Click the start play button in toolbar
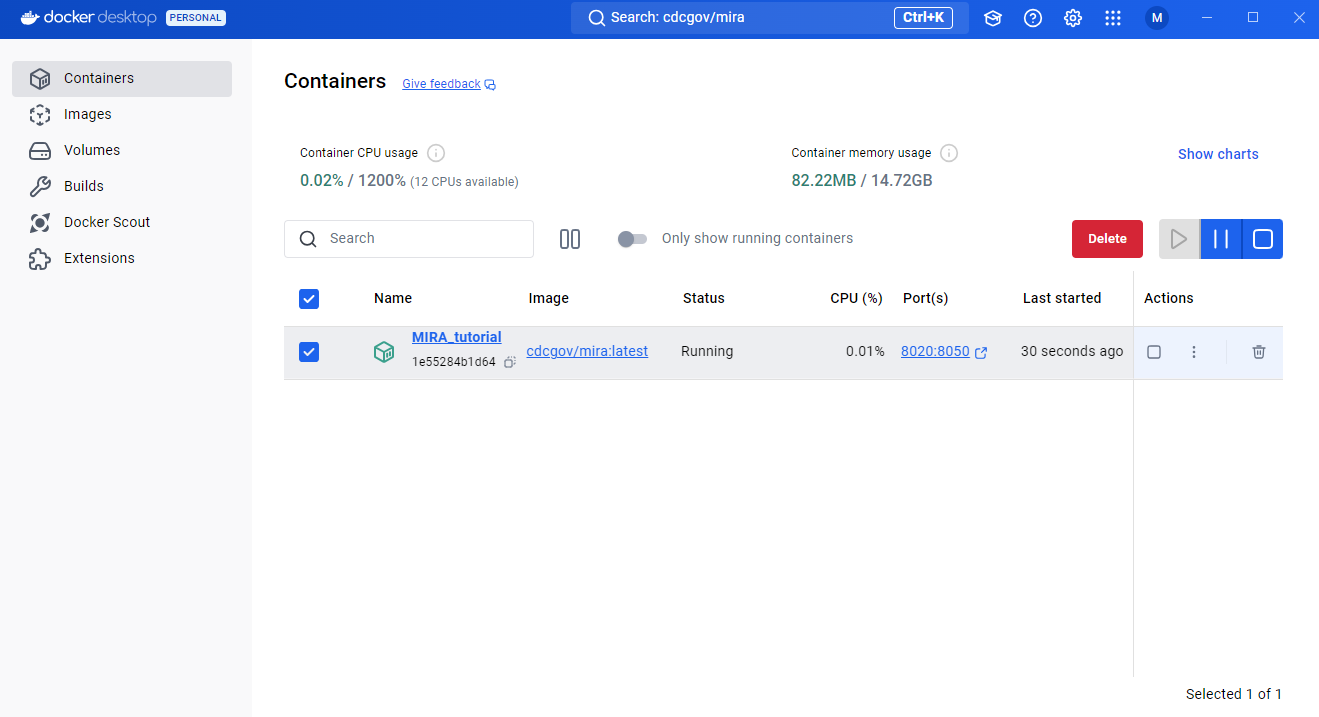 (1179, 239)
